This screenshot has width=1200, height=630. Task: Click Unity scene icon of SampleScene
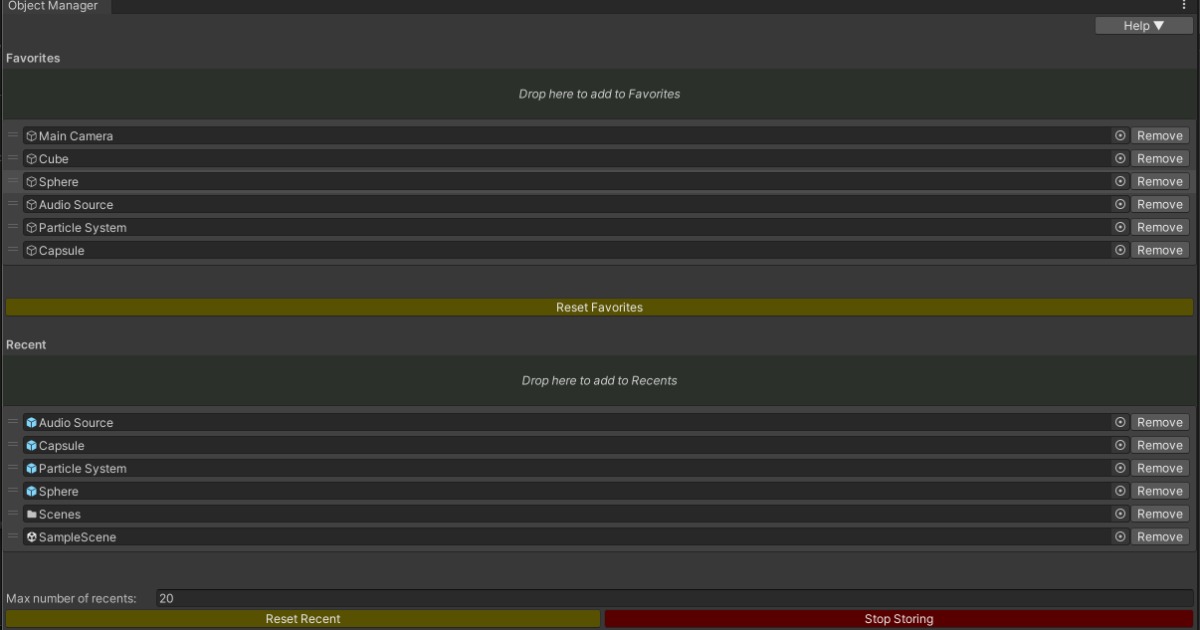click(32, 538)
